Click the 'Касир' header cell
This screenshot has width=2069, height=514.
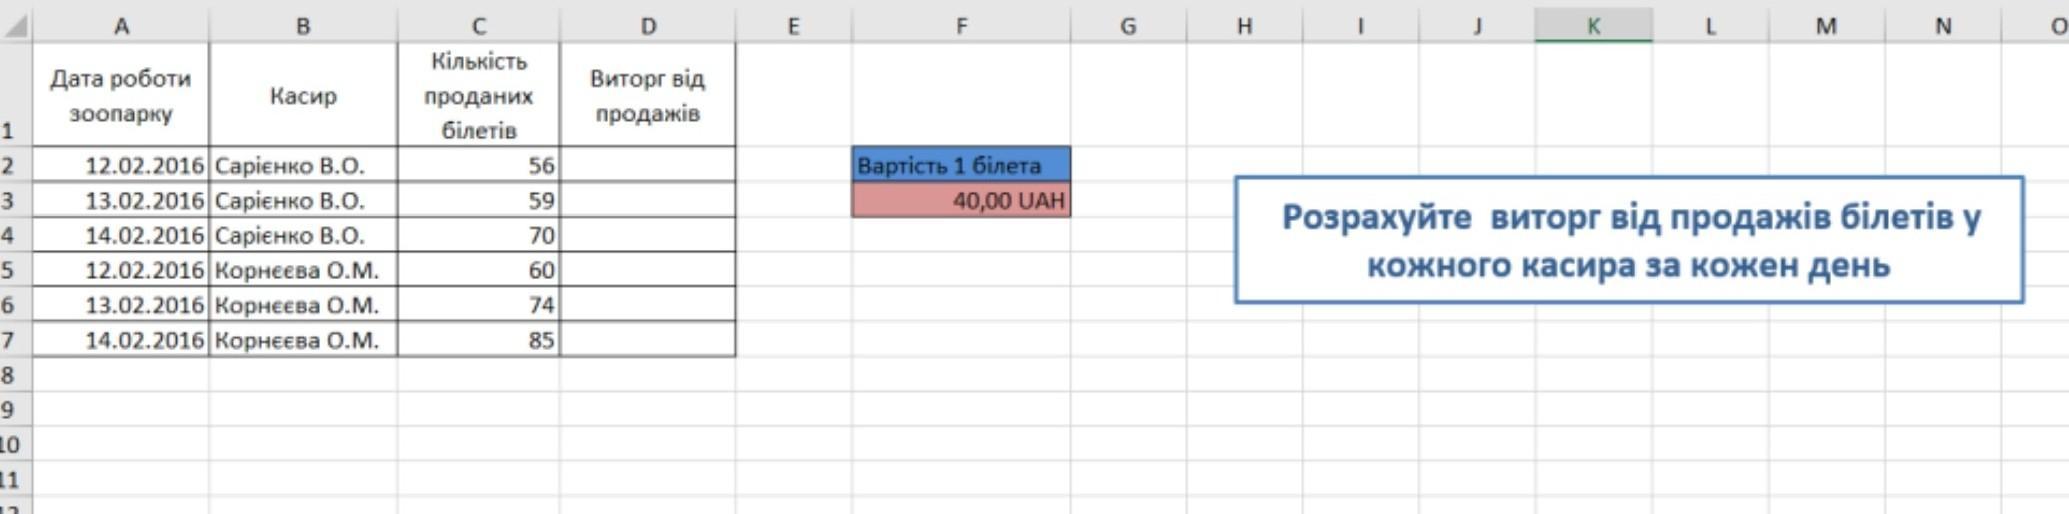click(303, 96)
